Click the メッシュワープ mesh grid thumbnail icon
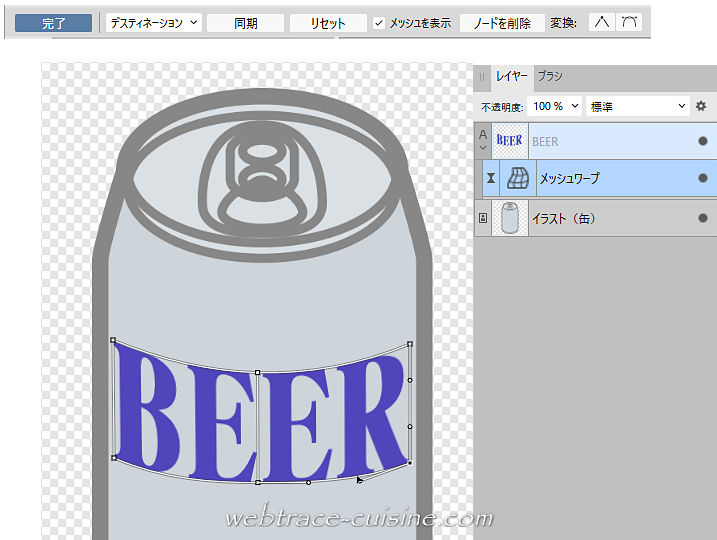Screen dimensions: 717x540 (x=518, y=178)
